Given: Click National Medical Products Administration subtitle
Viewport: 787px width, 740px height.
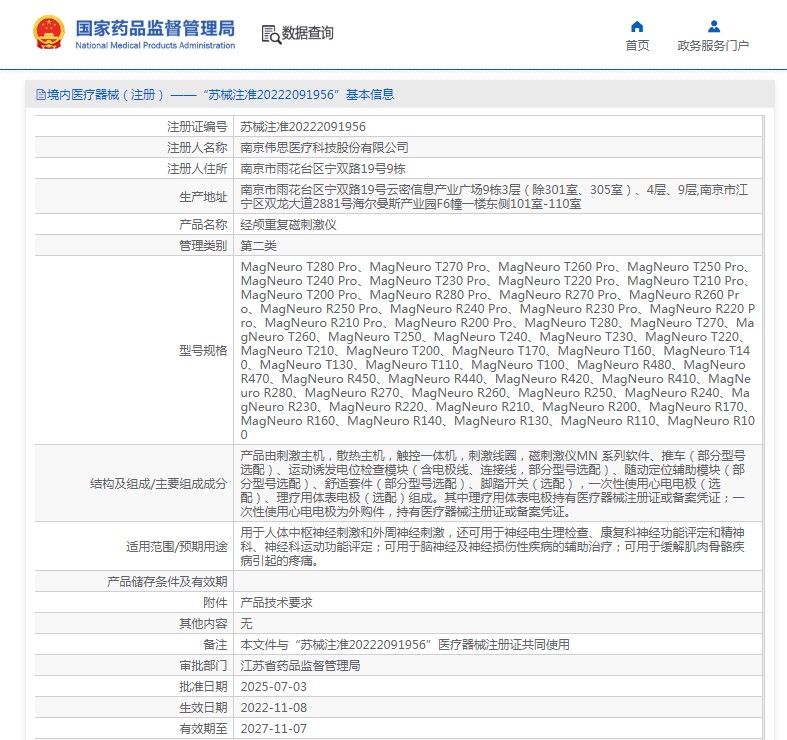Looking at the screenshot, I should click(x=155, y=45).
